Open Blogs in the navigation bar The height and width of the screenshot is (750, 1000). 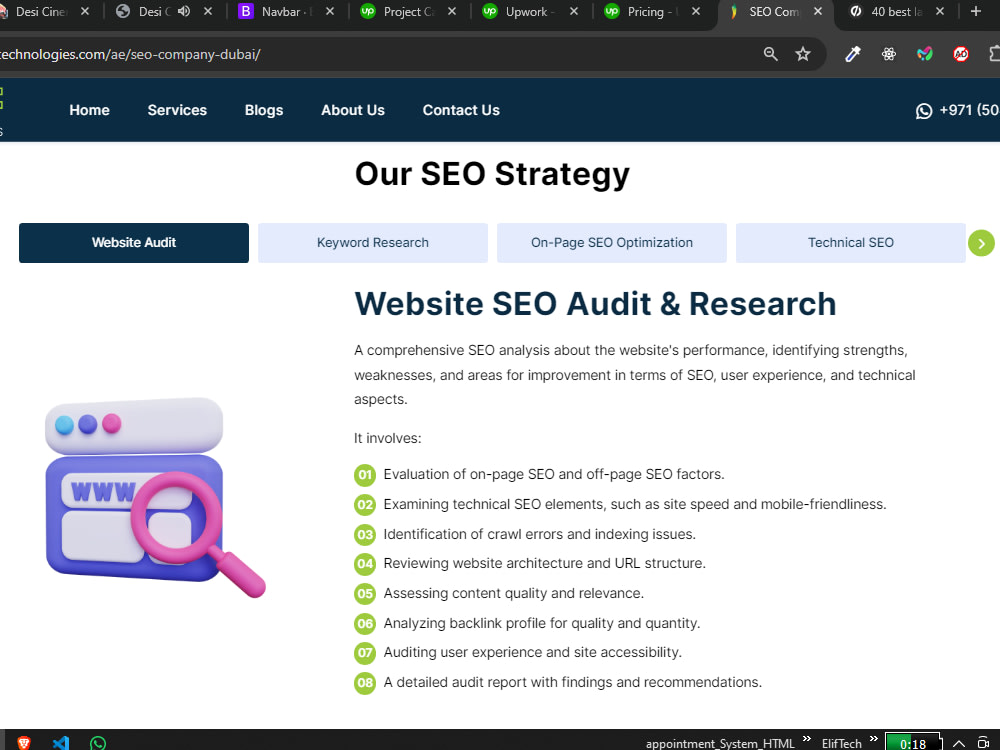(x=264, y=110)
